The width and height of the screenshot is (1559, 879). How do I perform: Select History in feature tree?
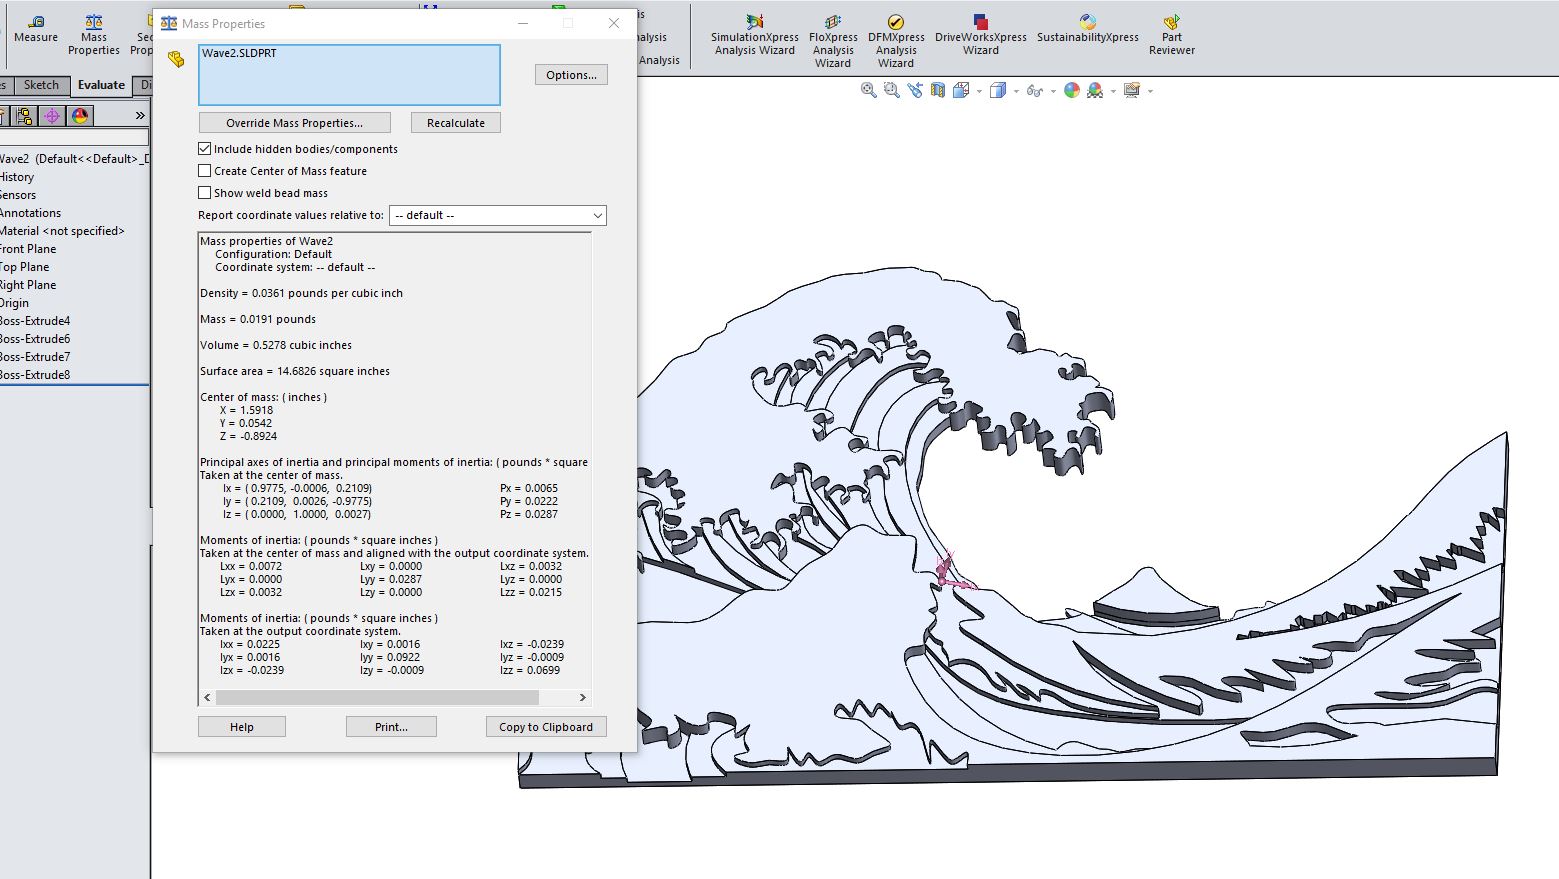point(17,176)
